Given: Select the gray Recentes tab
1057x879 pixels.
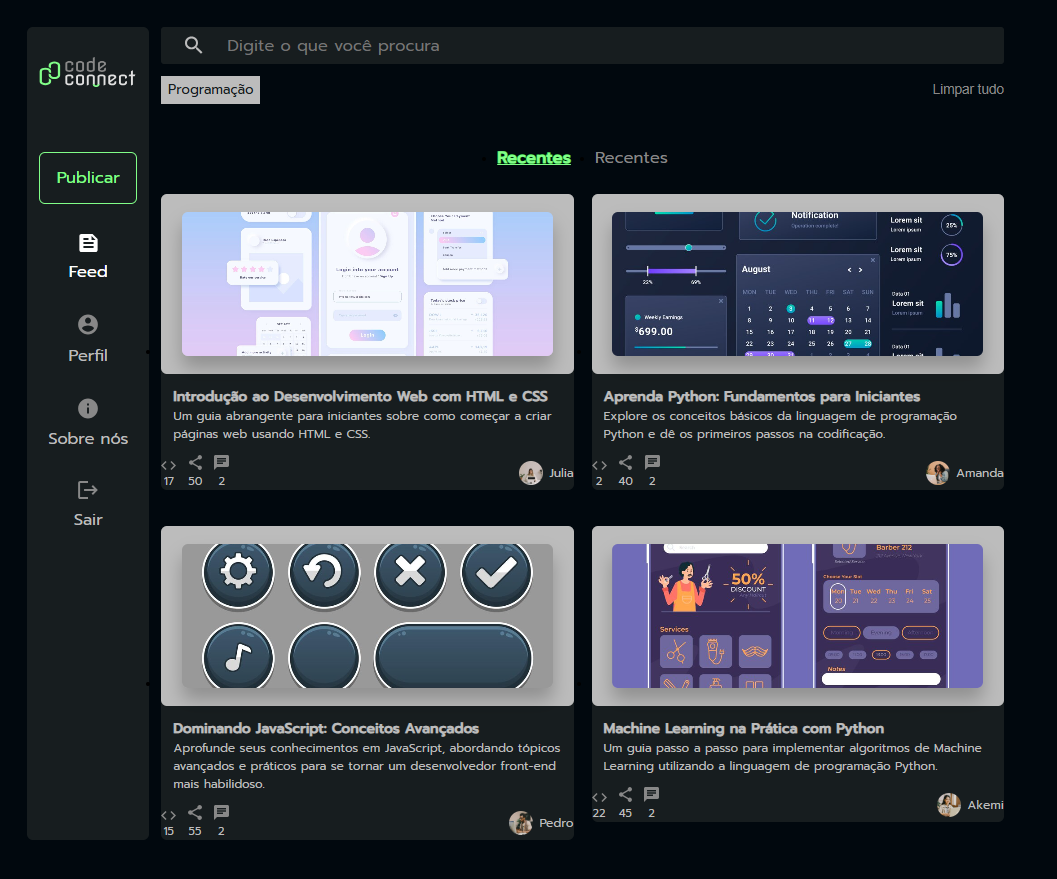Looking at the screenshot, I should [631, 158].
